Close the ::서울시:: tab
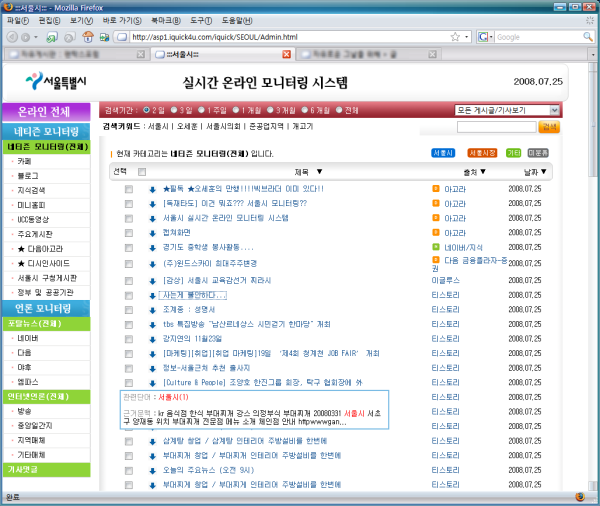Image resolution: width=600 pixels, height=506 pixels. 286,54
